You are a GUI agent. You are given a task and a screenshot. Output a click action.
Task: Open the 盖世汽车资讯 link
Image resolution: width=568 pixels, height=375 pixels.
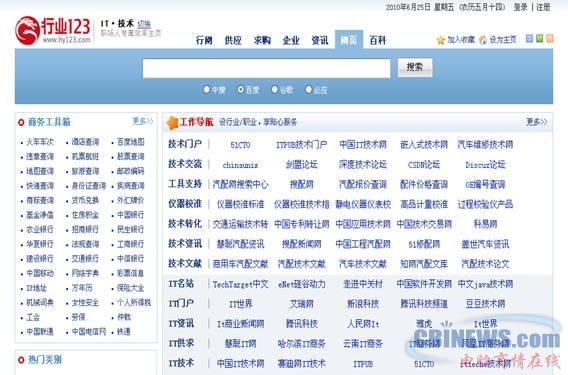485,244
